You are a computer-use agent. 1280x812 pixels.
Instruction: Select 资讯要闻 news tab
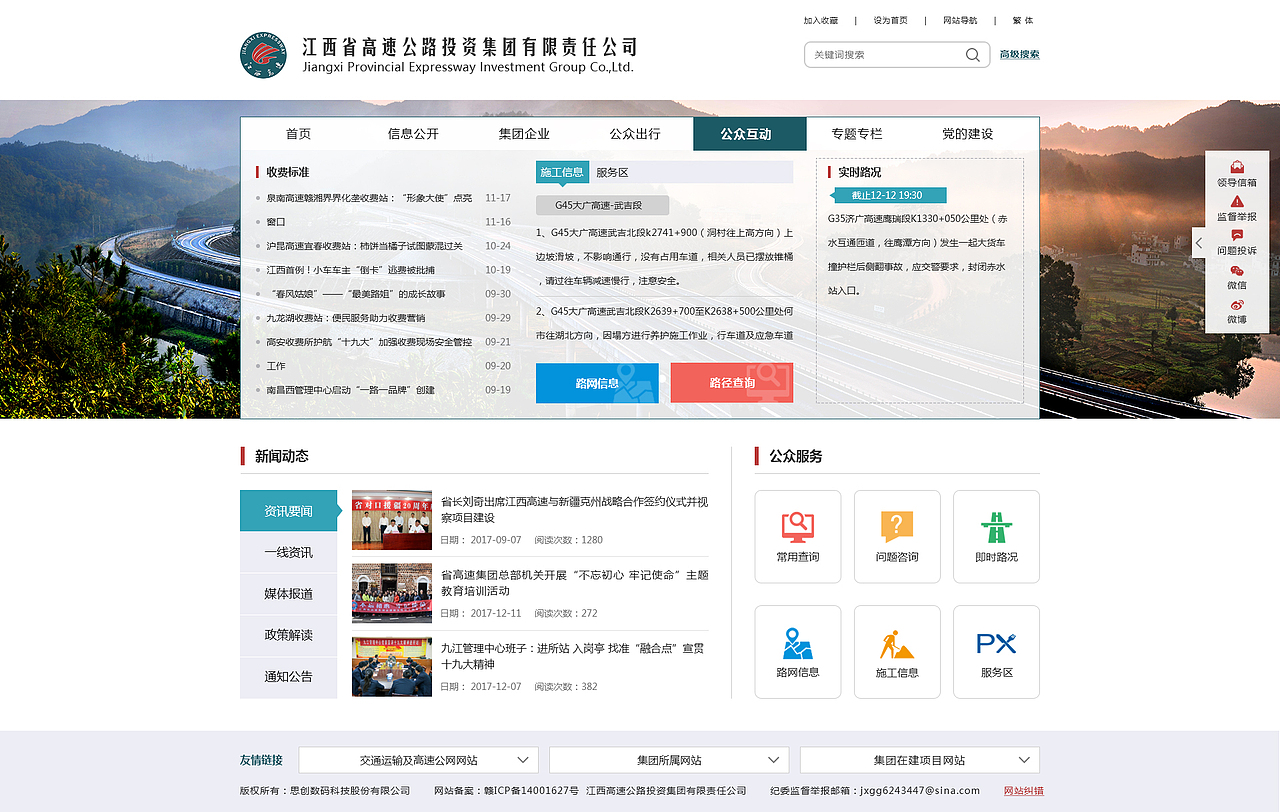coord(288,511)
